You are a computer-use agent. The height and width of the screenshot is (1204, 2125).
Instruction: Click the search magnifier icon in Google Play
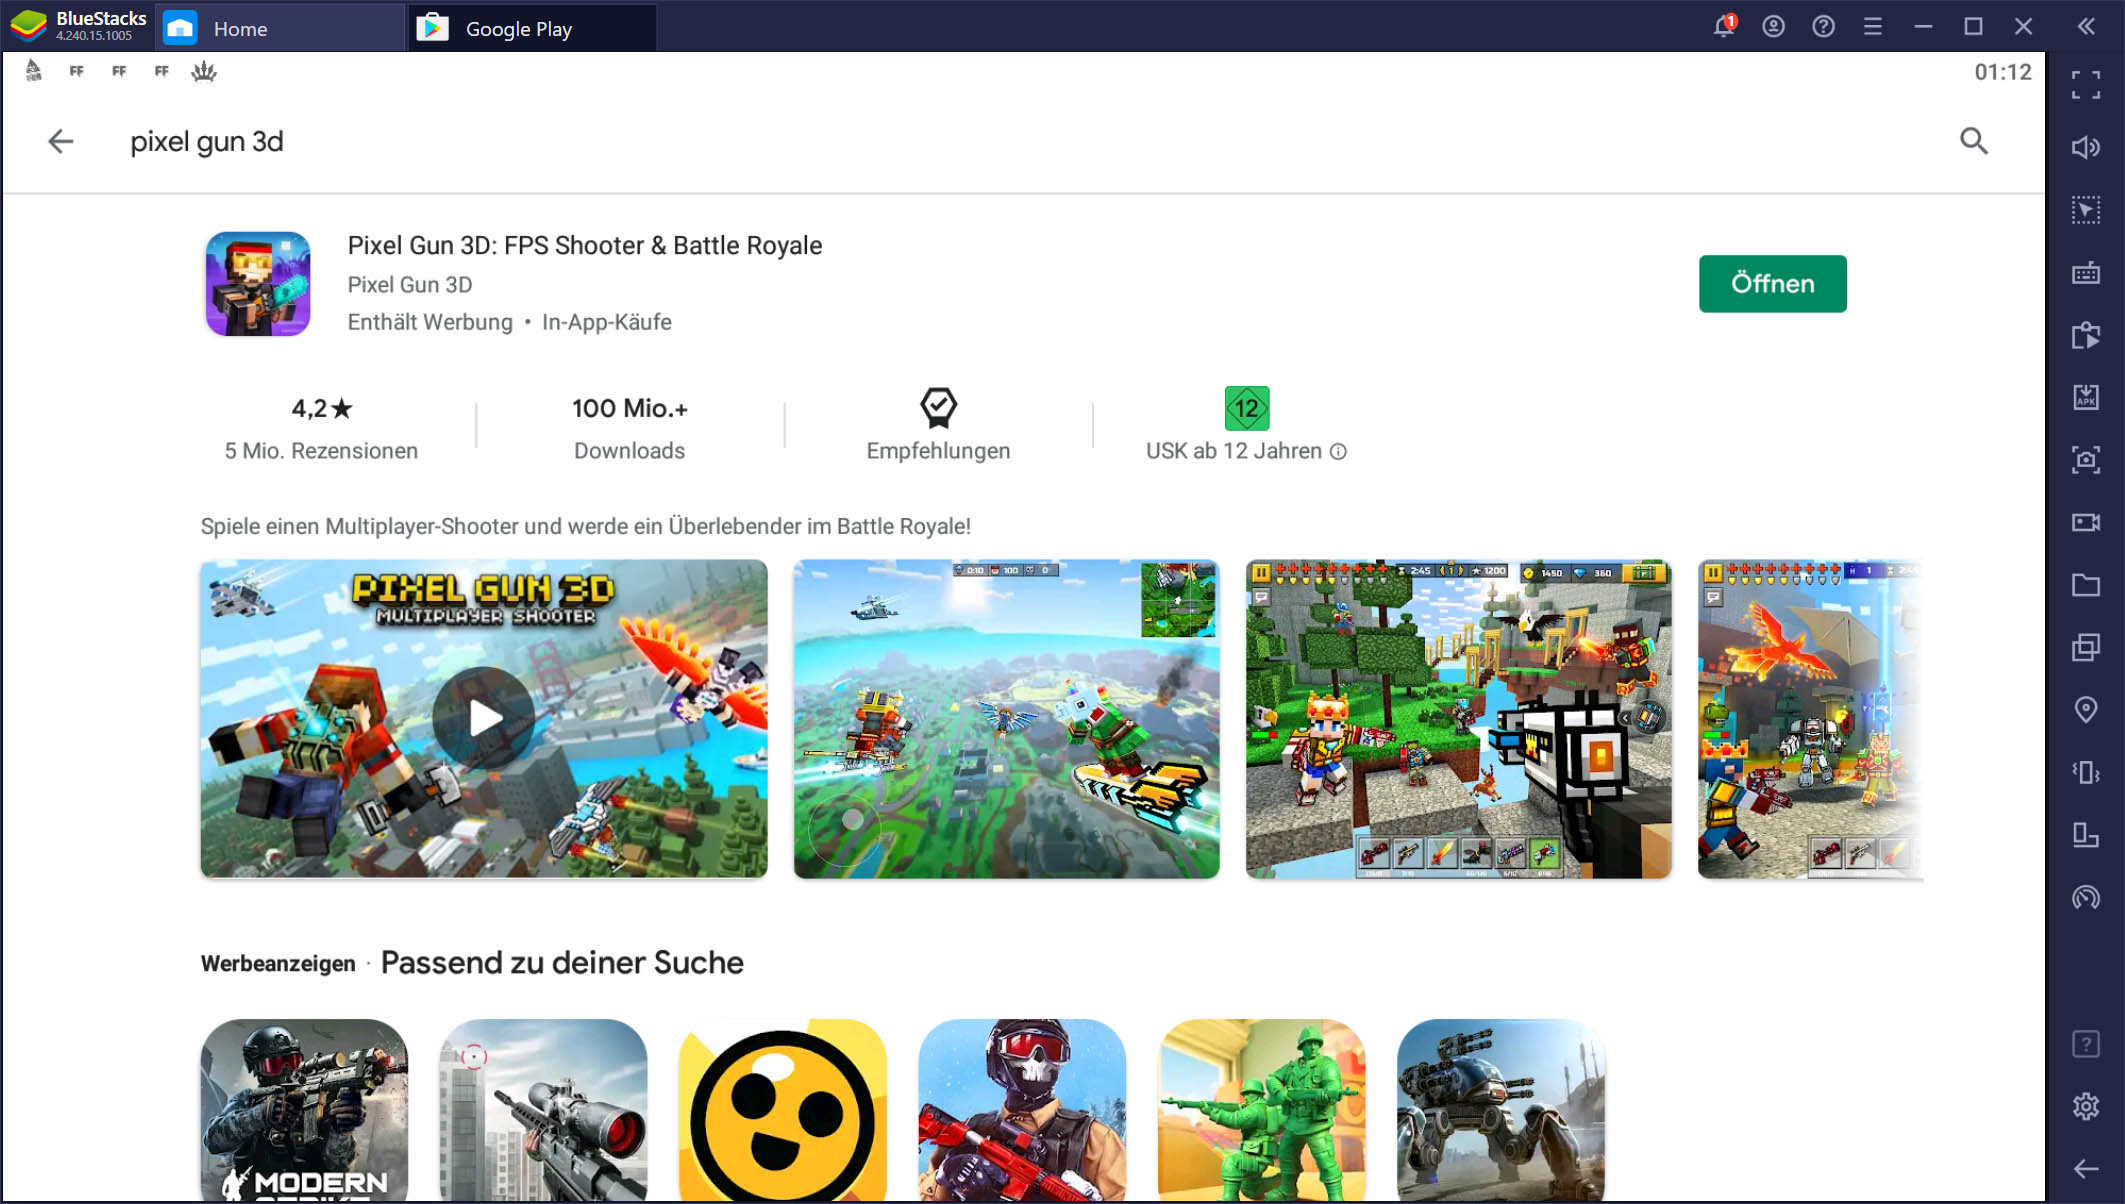1973,141
